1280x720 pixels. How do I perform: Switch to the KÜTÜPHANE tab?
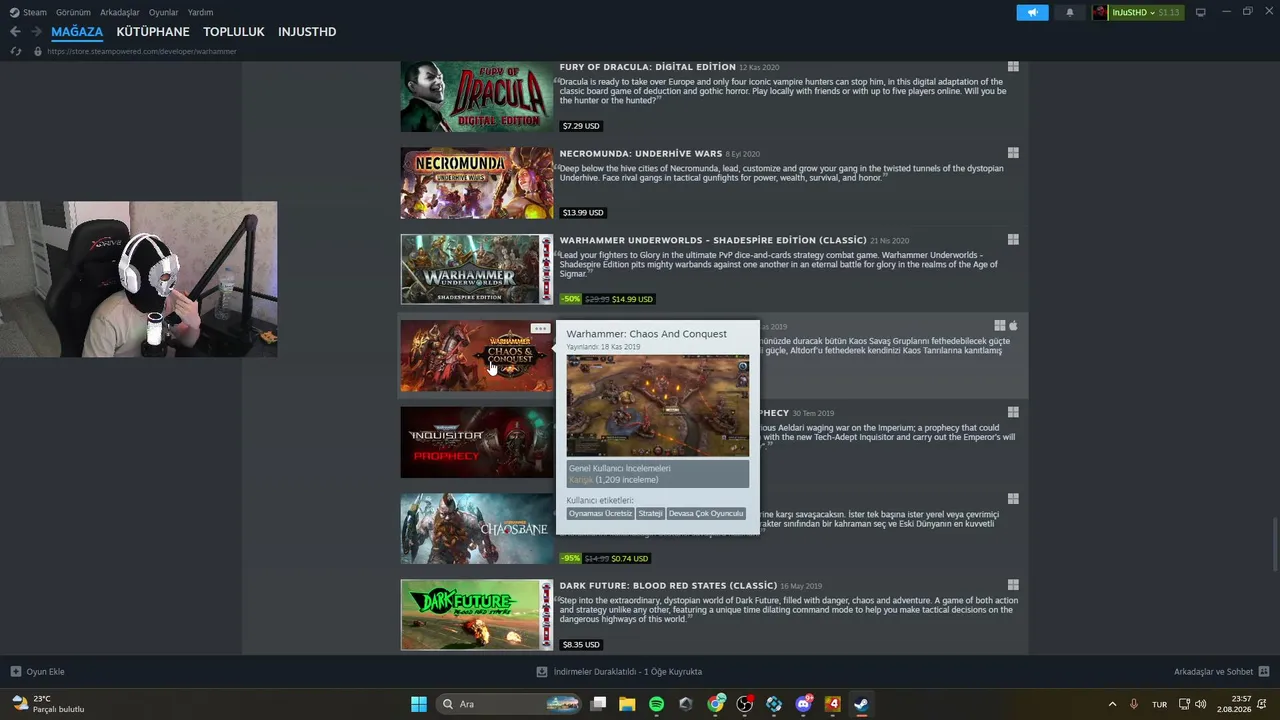coord(153,32)
